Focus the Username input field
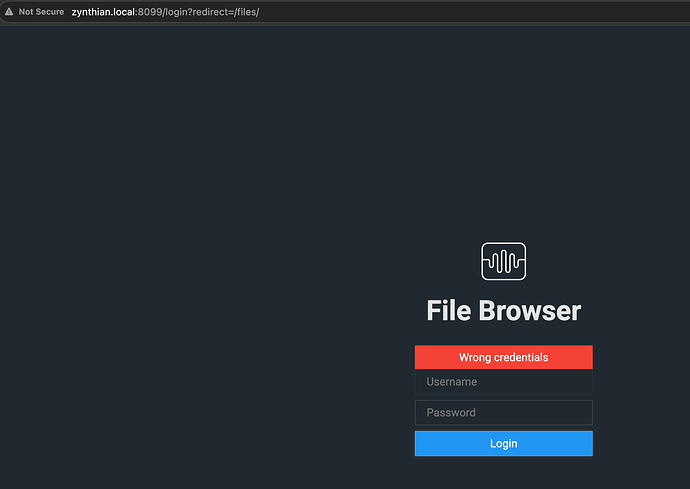Image resolution: width=690 pixels, height=489 pixels. point(503,382)
